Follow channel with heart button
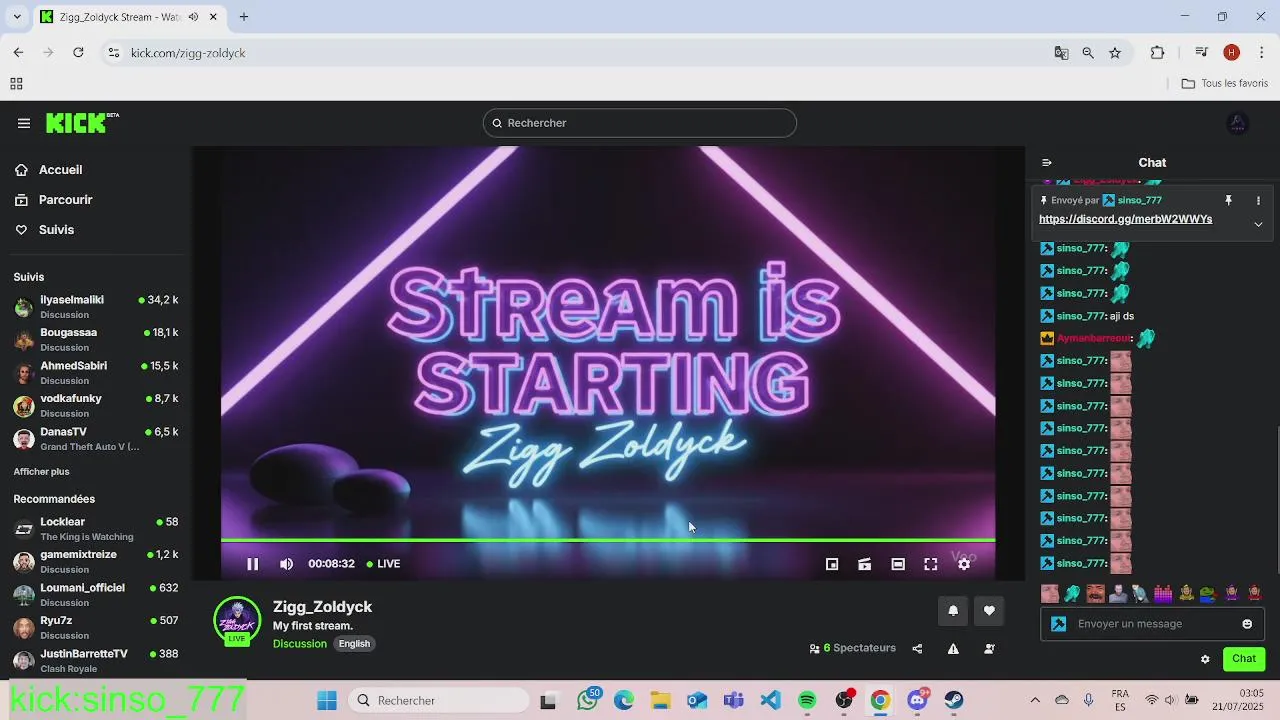The height and width of the screenshot is (720, 1280). coord(989,611)
